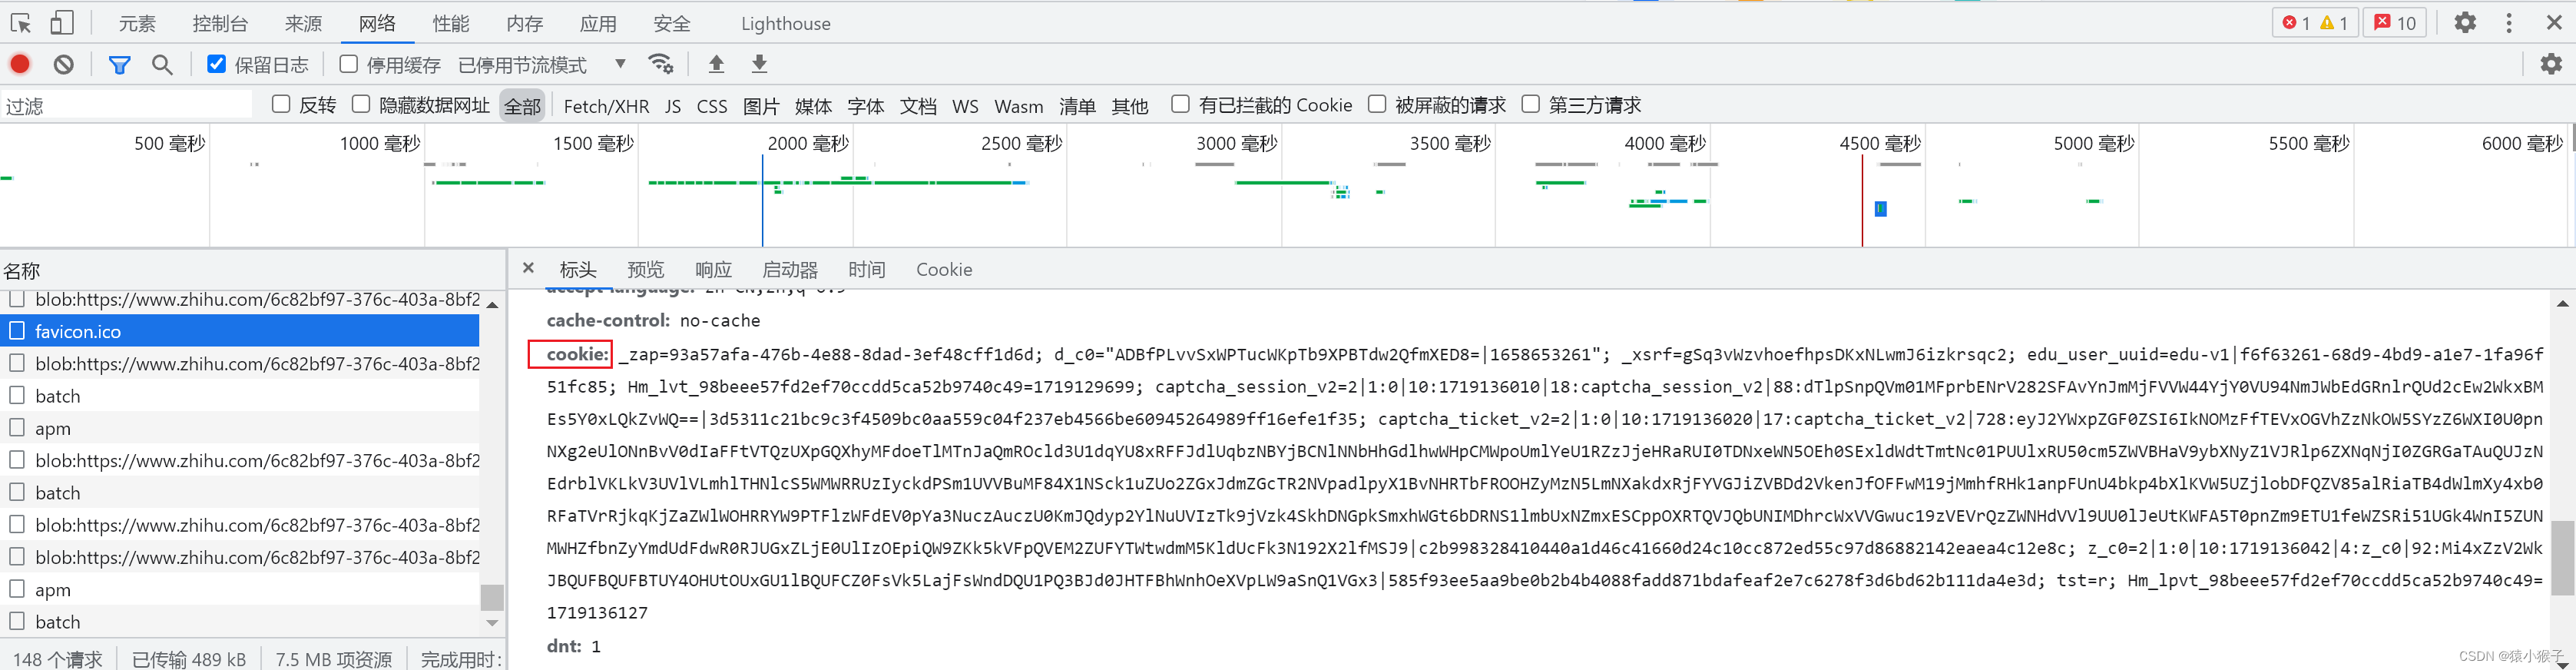Filter requests by 文档 documents
2576x670 pixels.
tap(918, 106)
